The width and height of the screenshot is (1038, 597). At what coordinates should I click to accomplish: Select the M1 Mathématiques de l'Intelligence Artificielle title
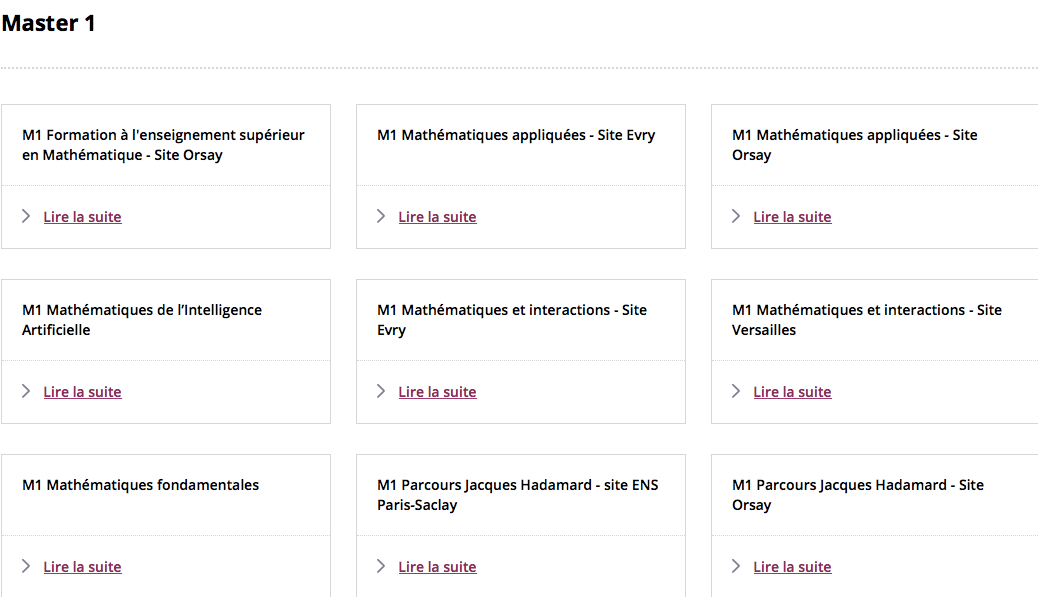pyautogui.click(x=142, y=320)
